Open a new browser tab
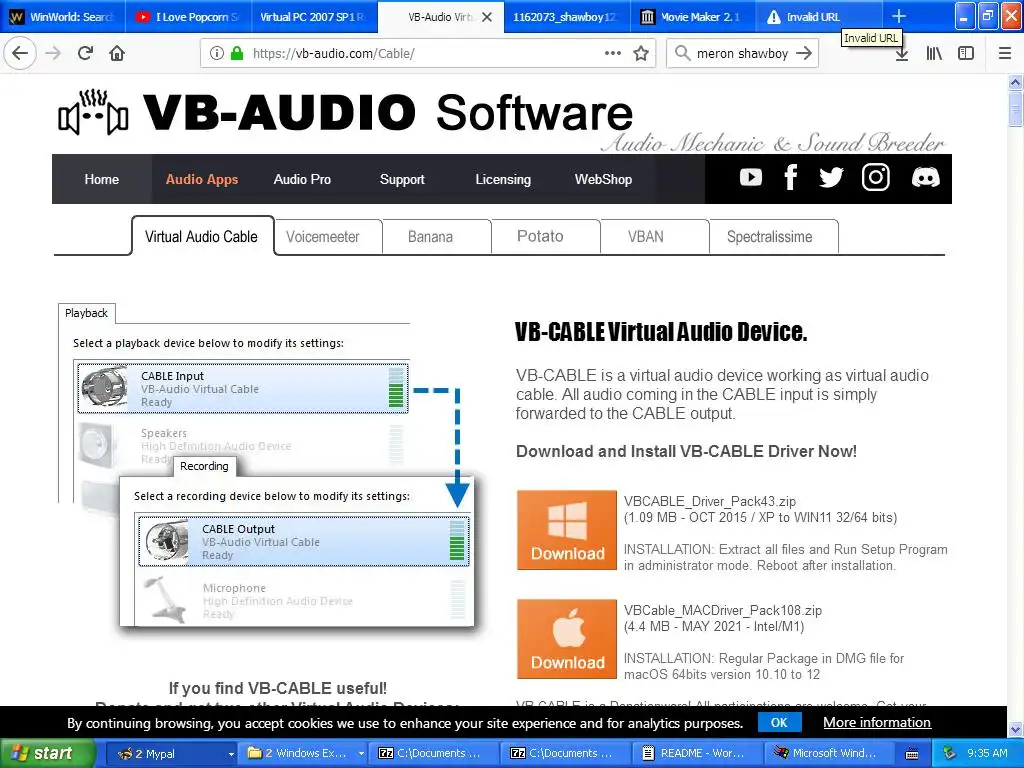The height and width of the screenshot is (768, 1024). pos(899,16)
